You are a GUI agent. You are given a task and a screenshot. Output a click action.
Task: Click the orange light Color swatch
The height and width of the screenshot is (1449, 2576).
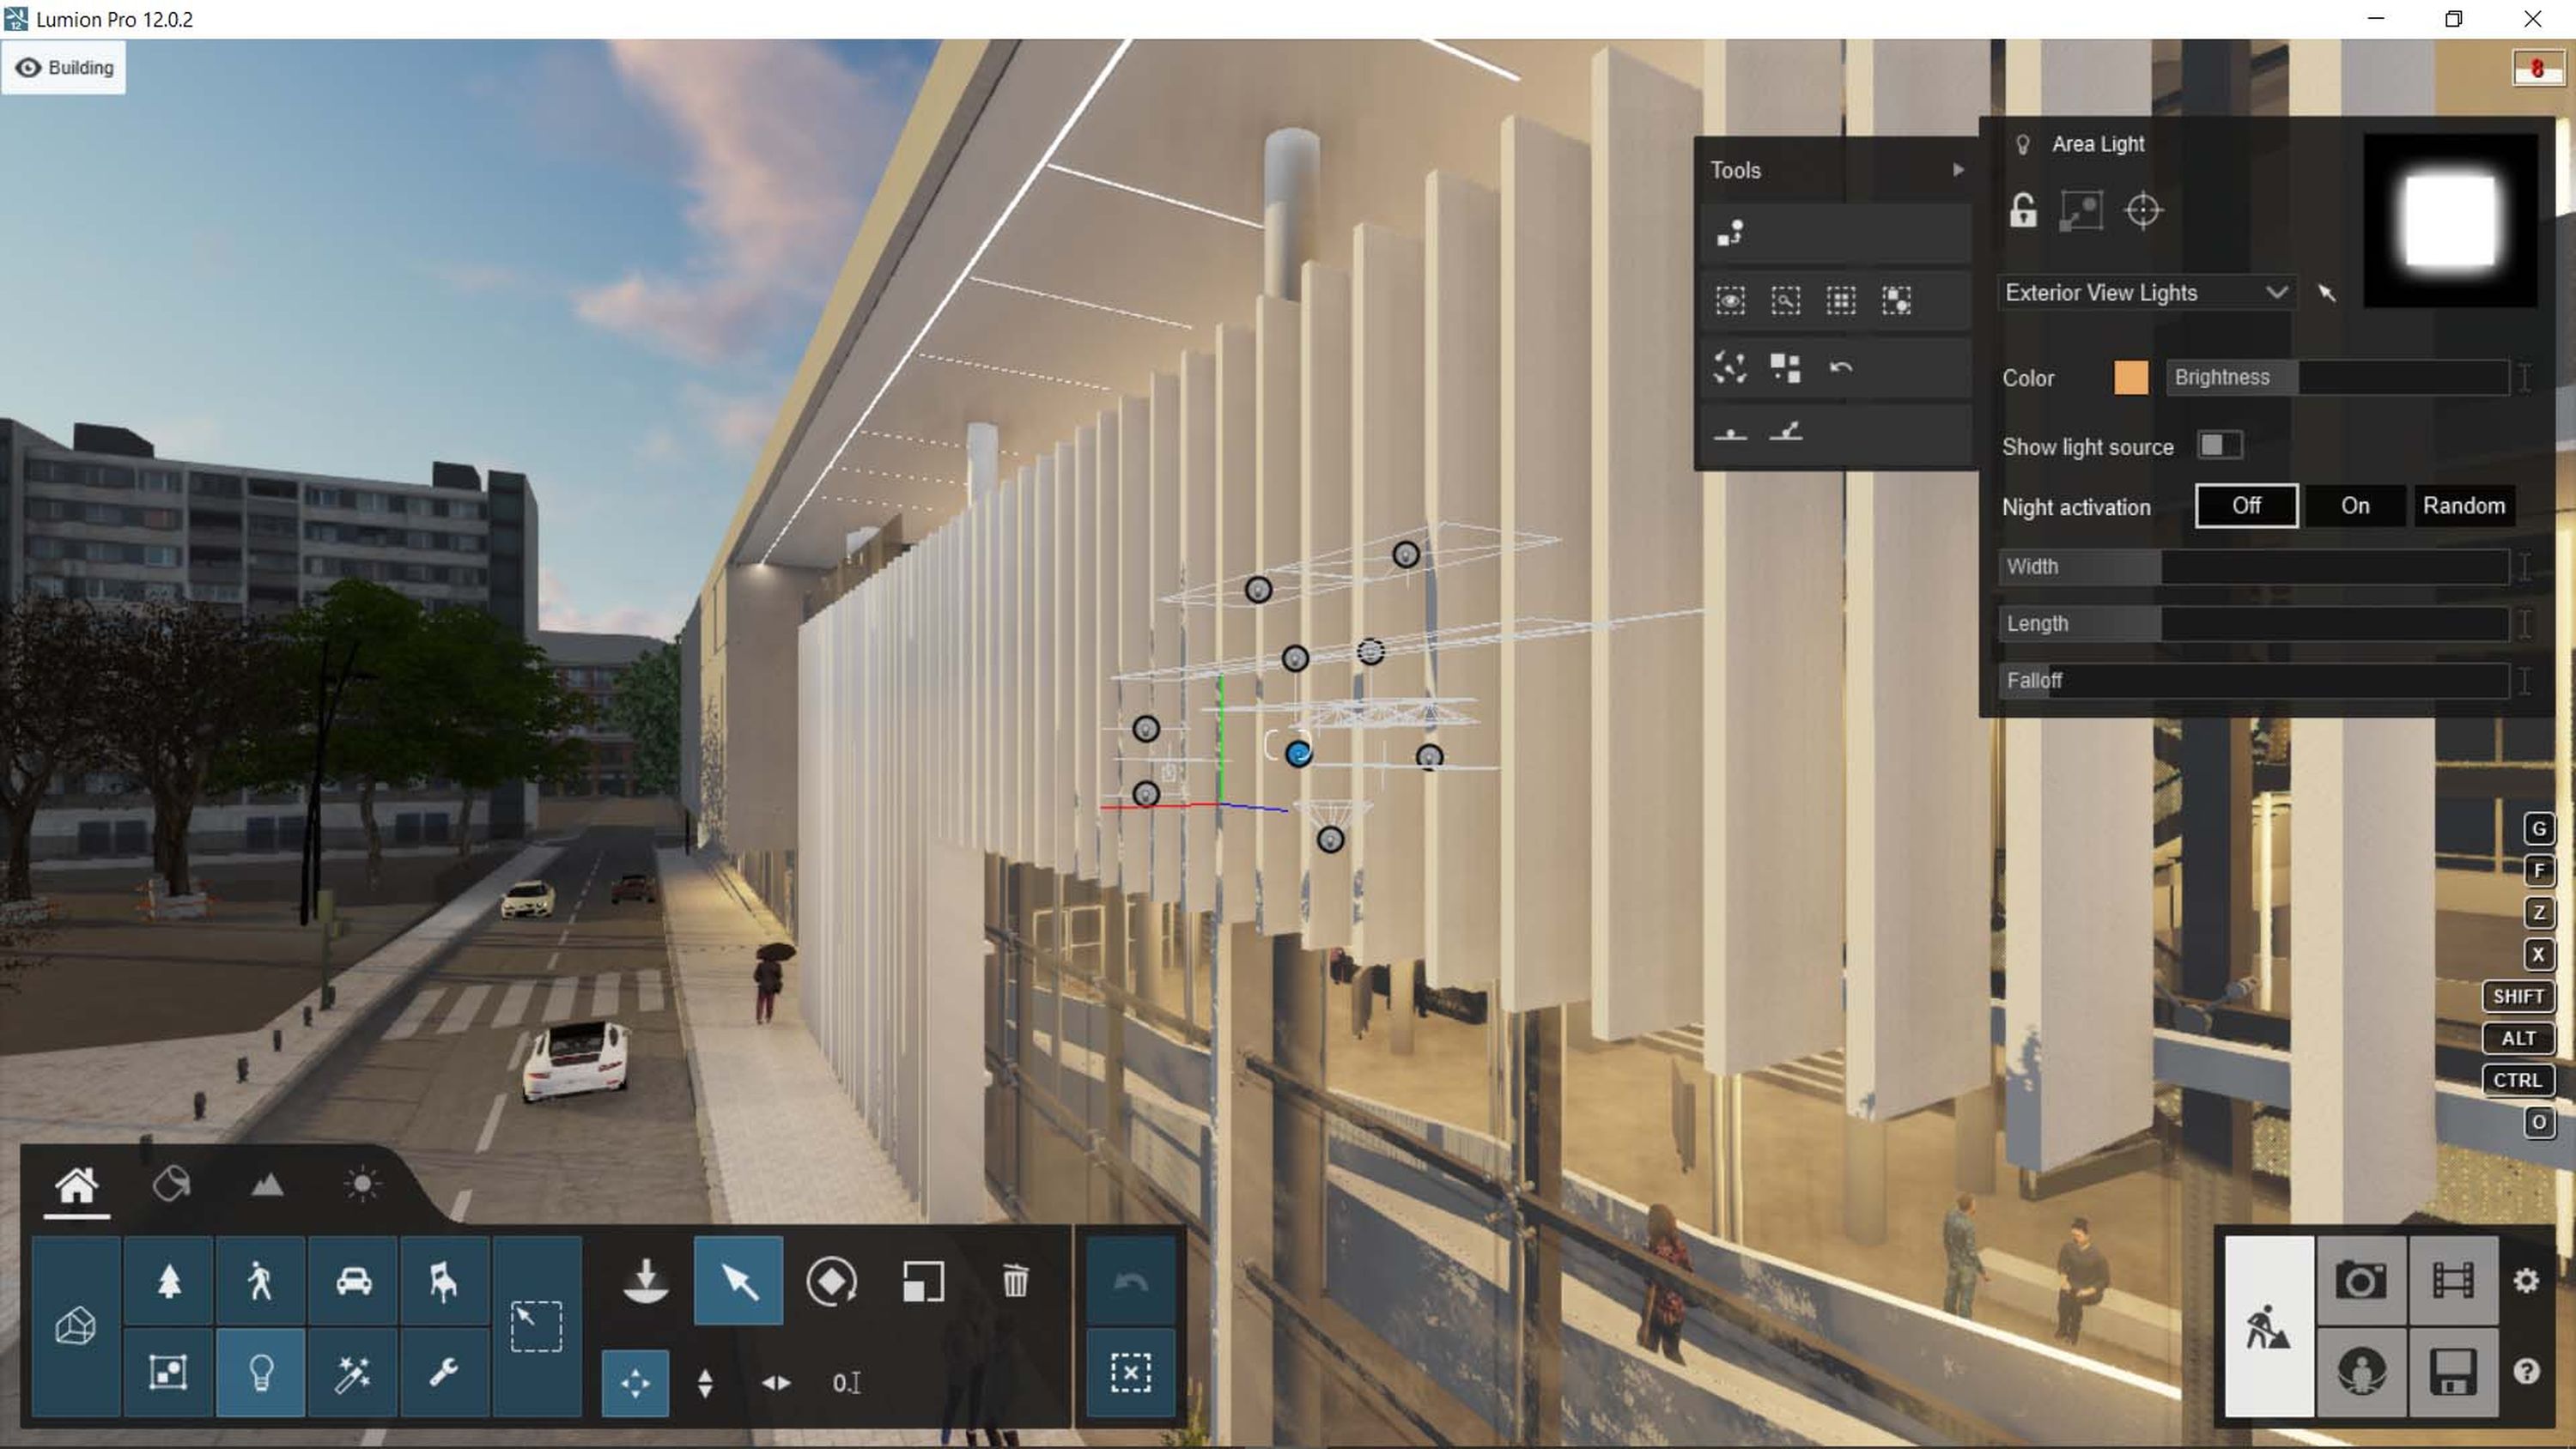[2130, 378]
